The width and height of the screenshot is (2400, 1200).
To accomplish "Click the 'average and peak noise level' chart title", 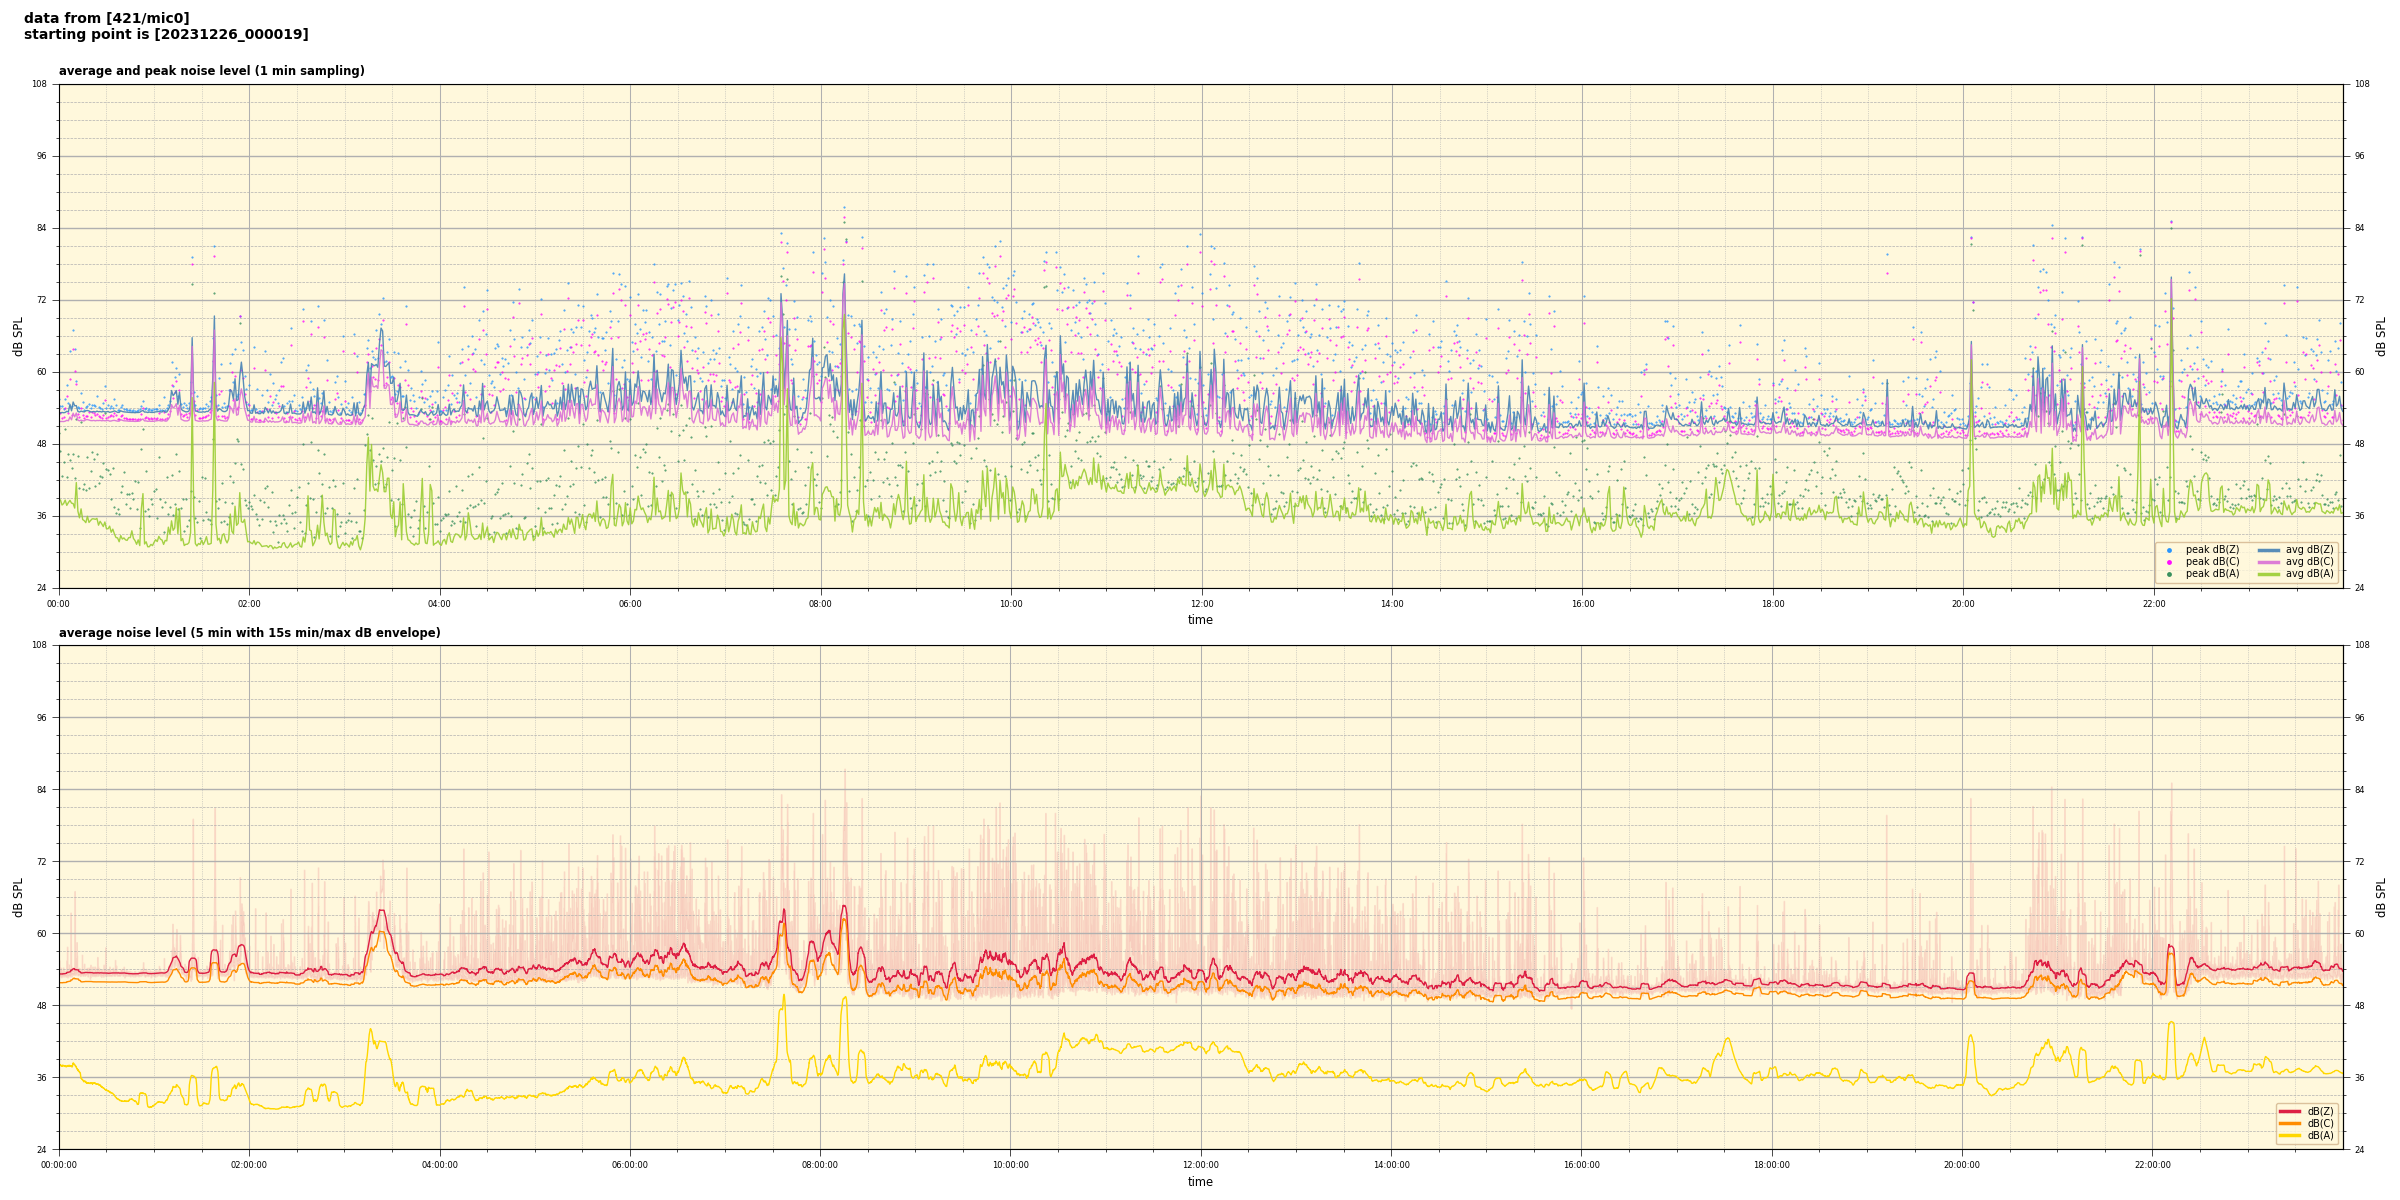I will [211, 71].
